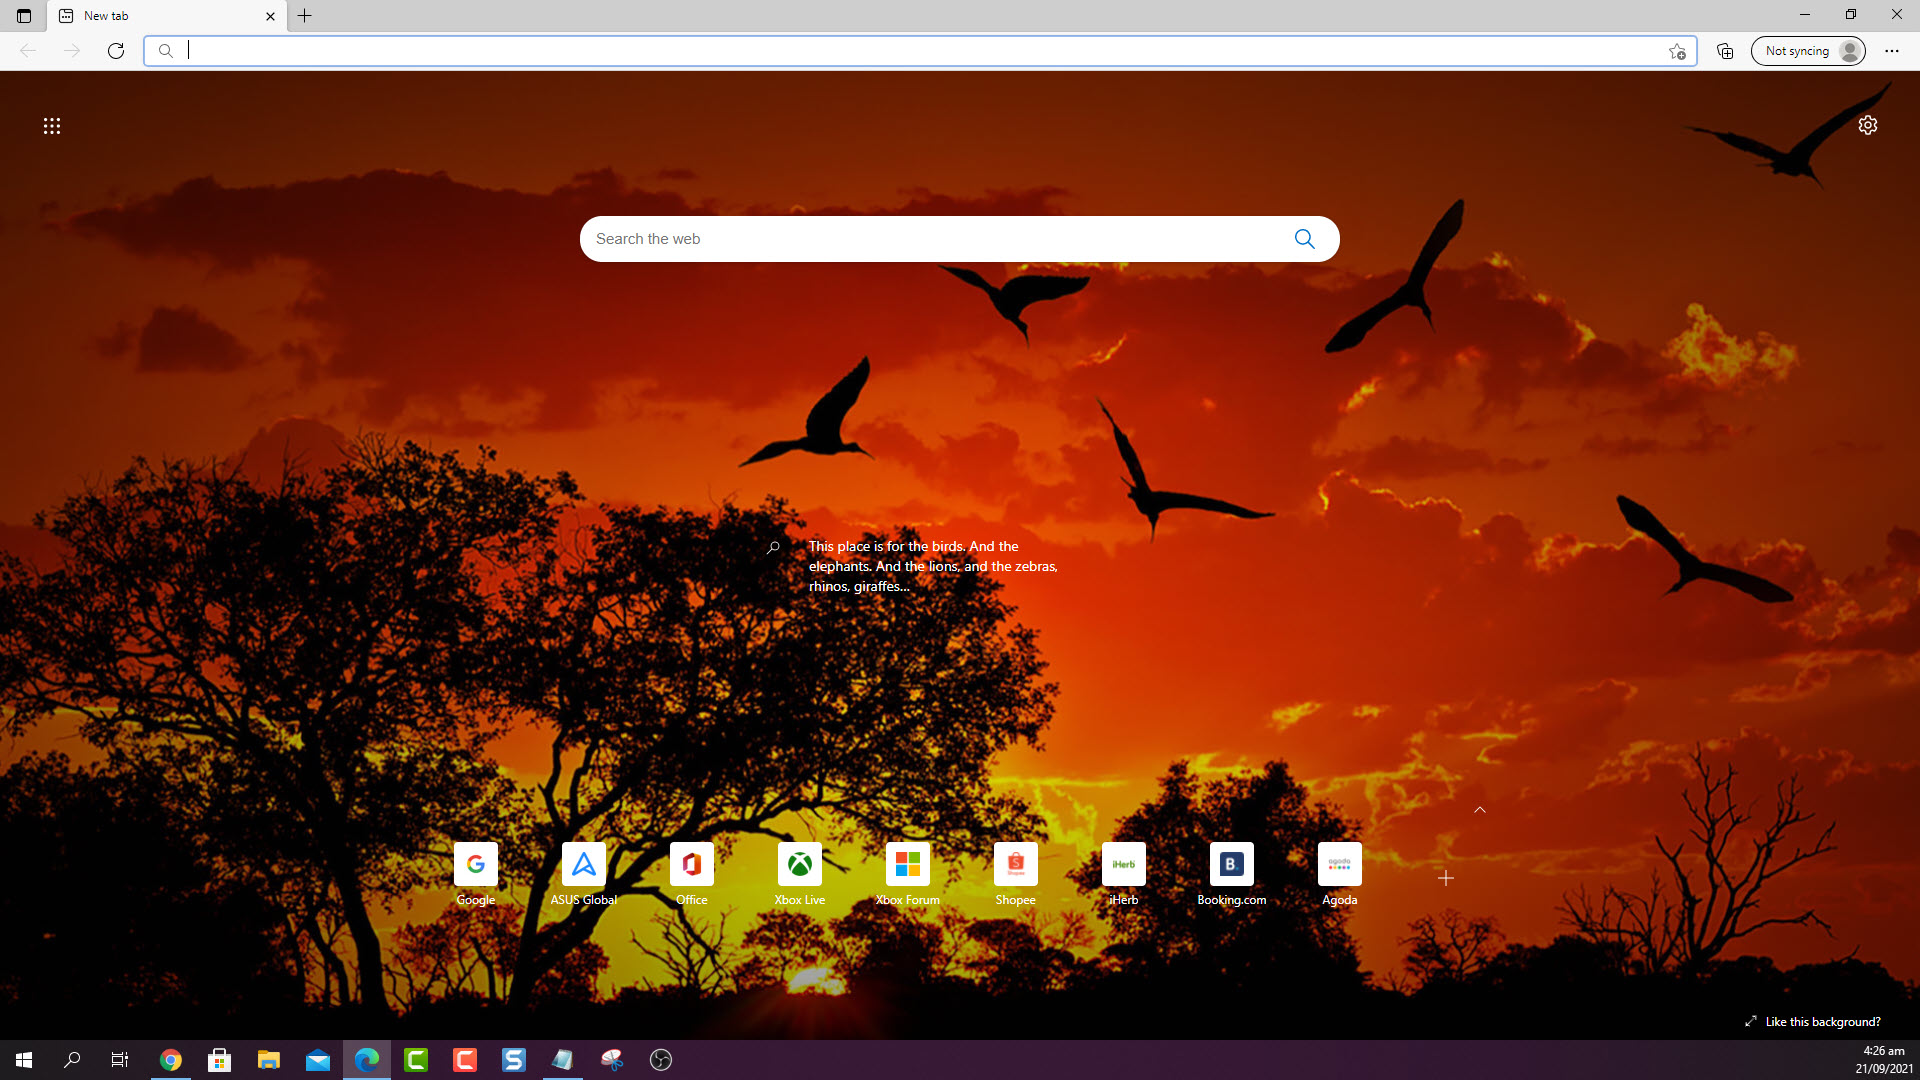Add this page to favorites star
Screen dimensions: 1920x1080
(x=1677, y=51)
